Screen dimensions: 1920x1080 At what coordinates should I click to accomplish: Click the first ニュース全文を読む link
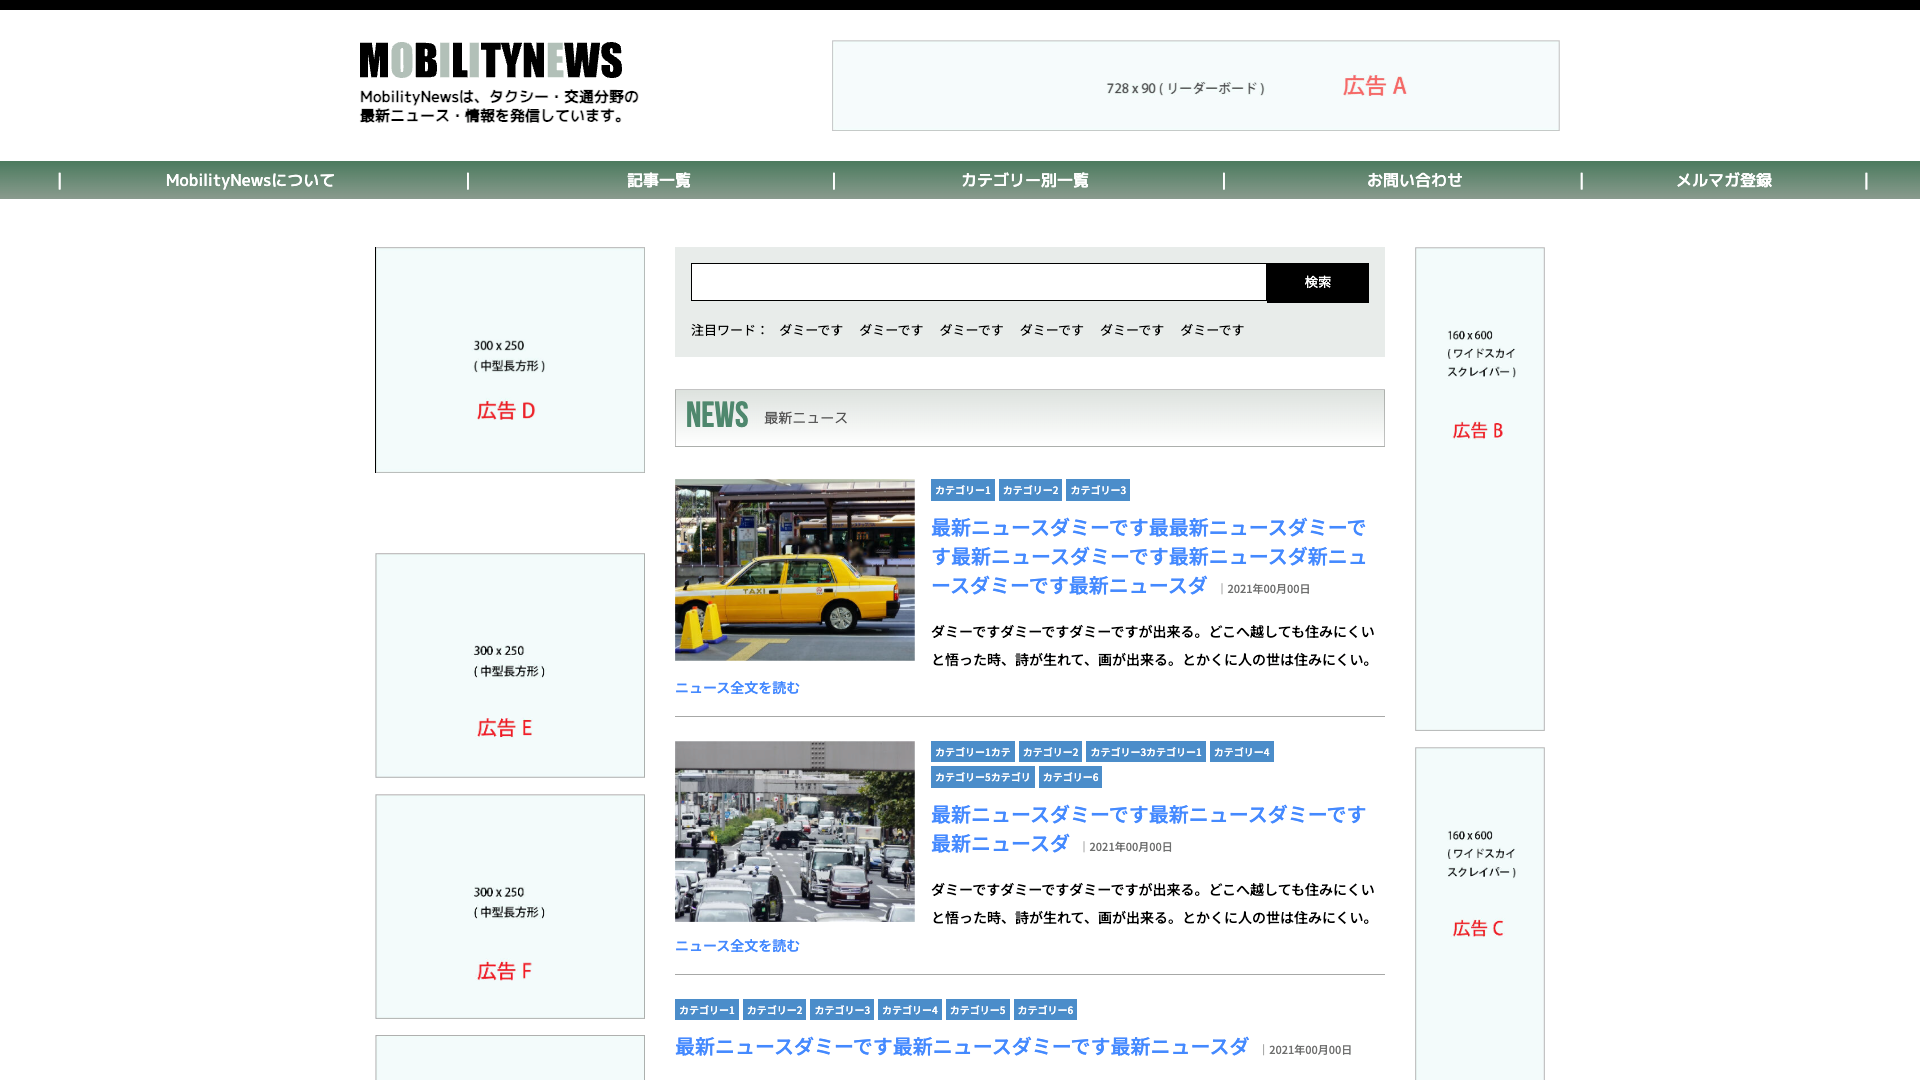click(x=737, y=688)
